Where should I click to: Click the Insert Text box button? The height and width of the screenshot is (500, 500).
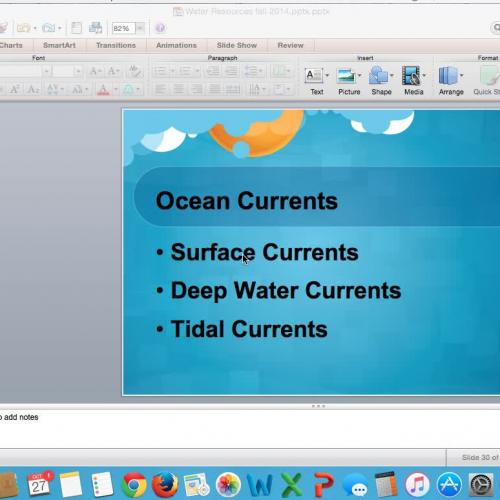[x=316, y=81]
